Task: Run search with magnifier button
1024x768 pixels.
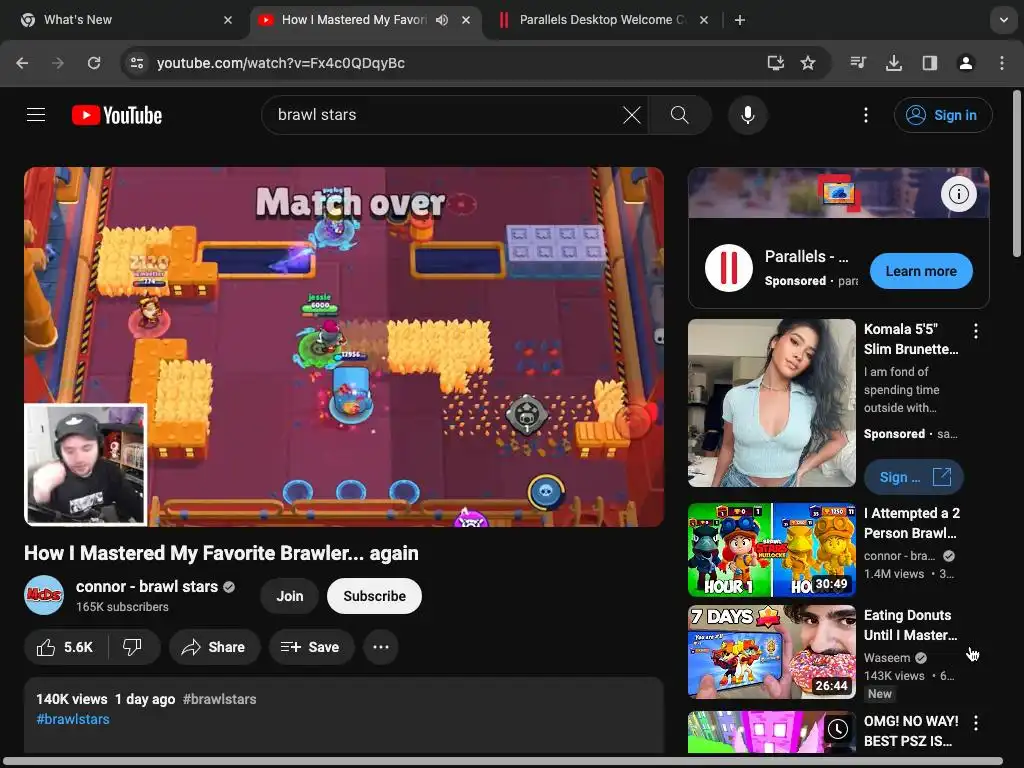Action: 679,115
